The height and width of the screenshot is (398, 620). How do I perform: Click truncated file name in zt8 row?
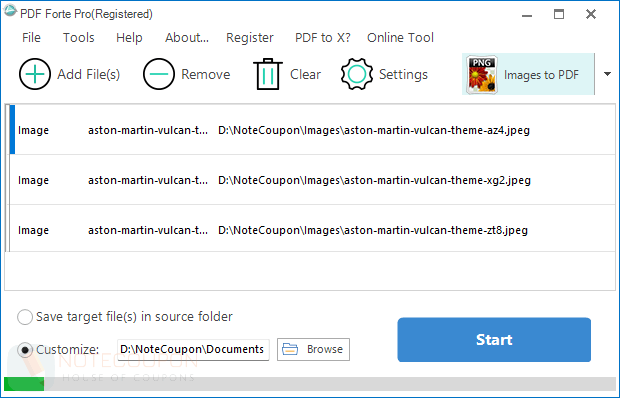(148, 230)
